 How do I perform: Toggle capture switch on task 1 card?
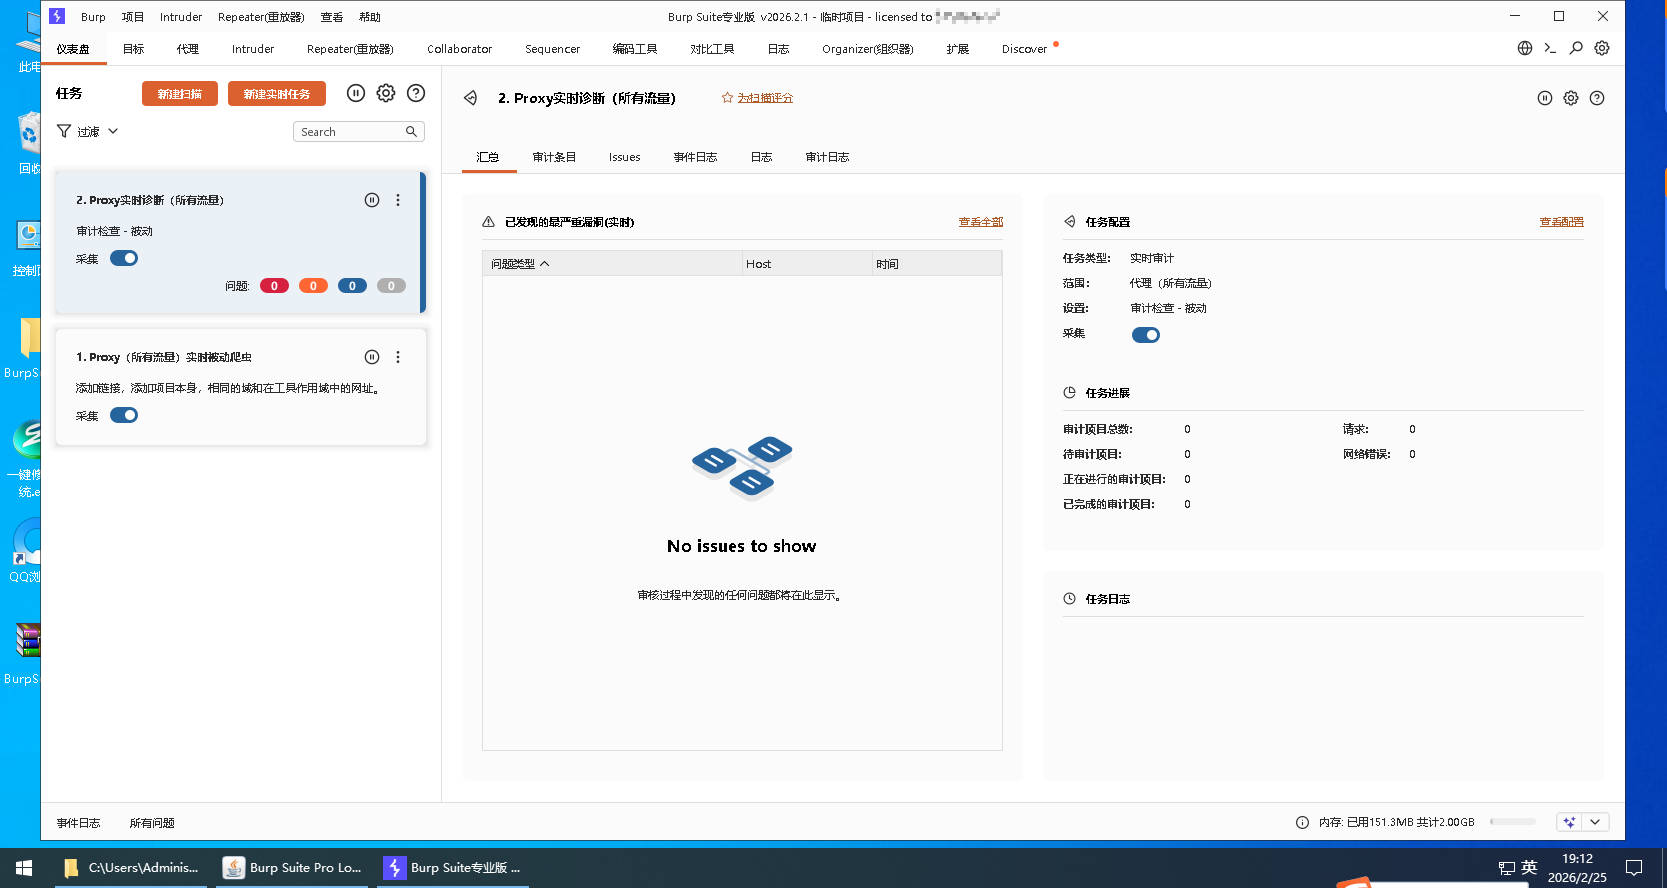tap(124, 415)
